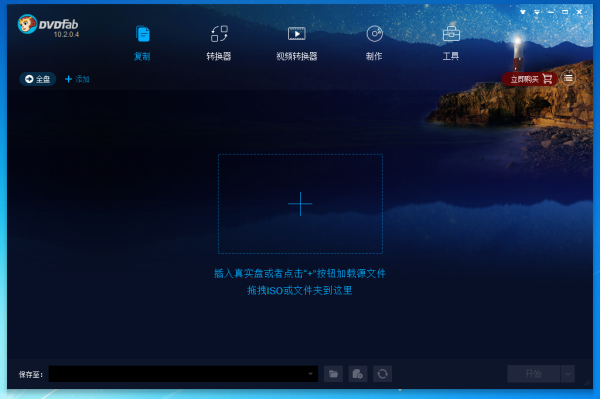Minimize the DVDFab window
This screenshot has height=399, width=600.
(x=551, y=12)
